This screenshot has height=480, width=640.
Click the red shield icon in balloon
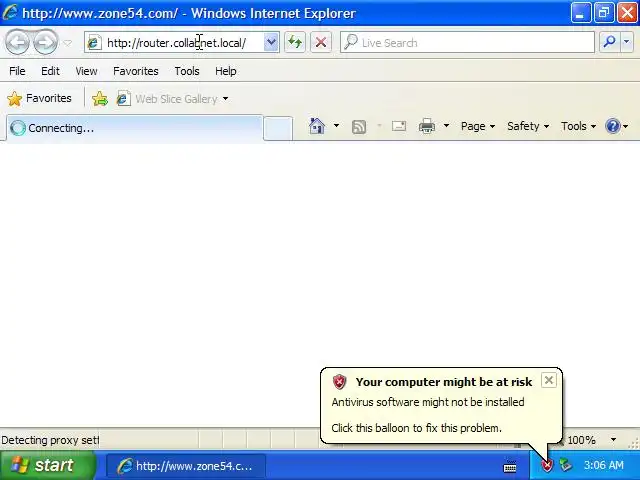tap(339, 382)
